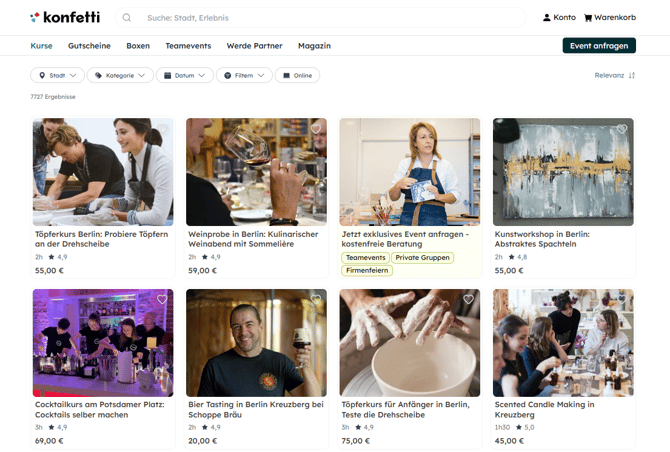Image resolution: width=670 pixels, height=452 pixels.
Task: Click the 4,8 star rating
Action: 518,257
